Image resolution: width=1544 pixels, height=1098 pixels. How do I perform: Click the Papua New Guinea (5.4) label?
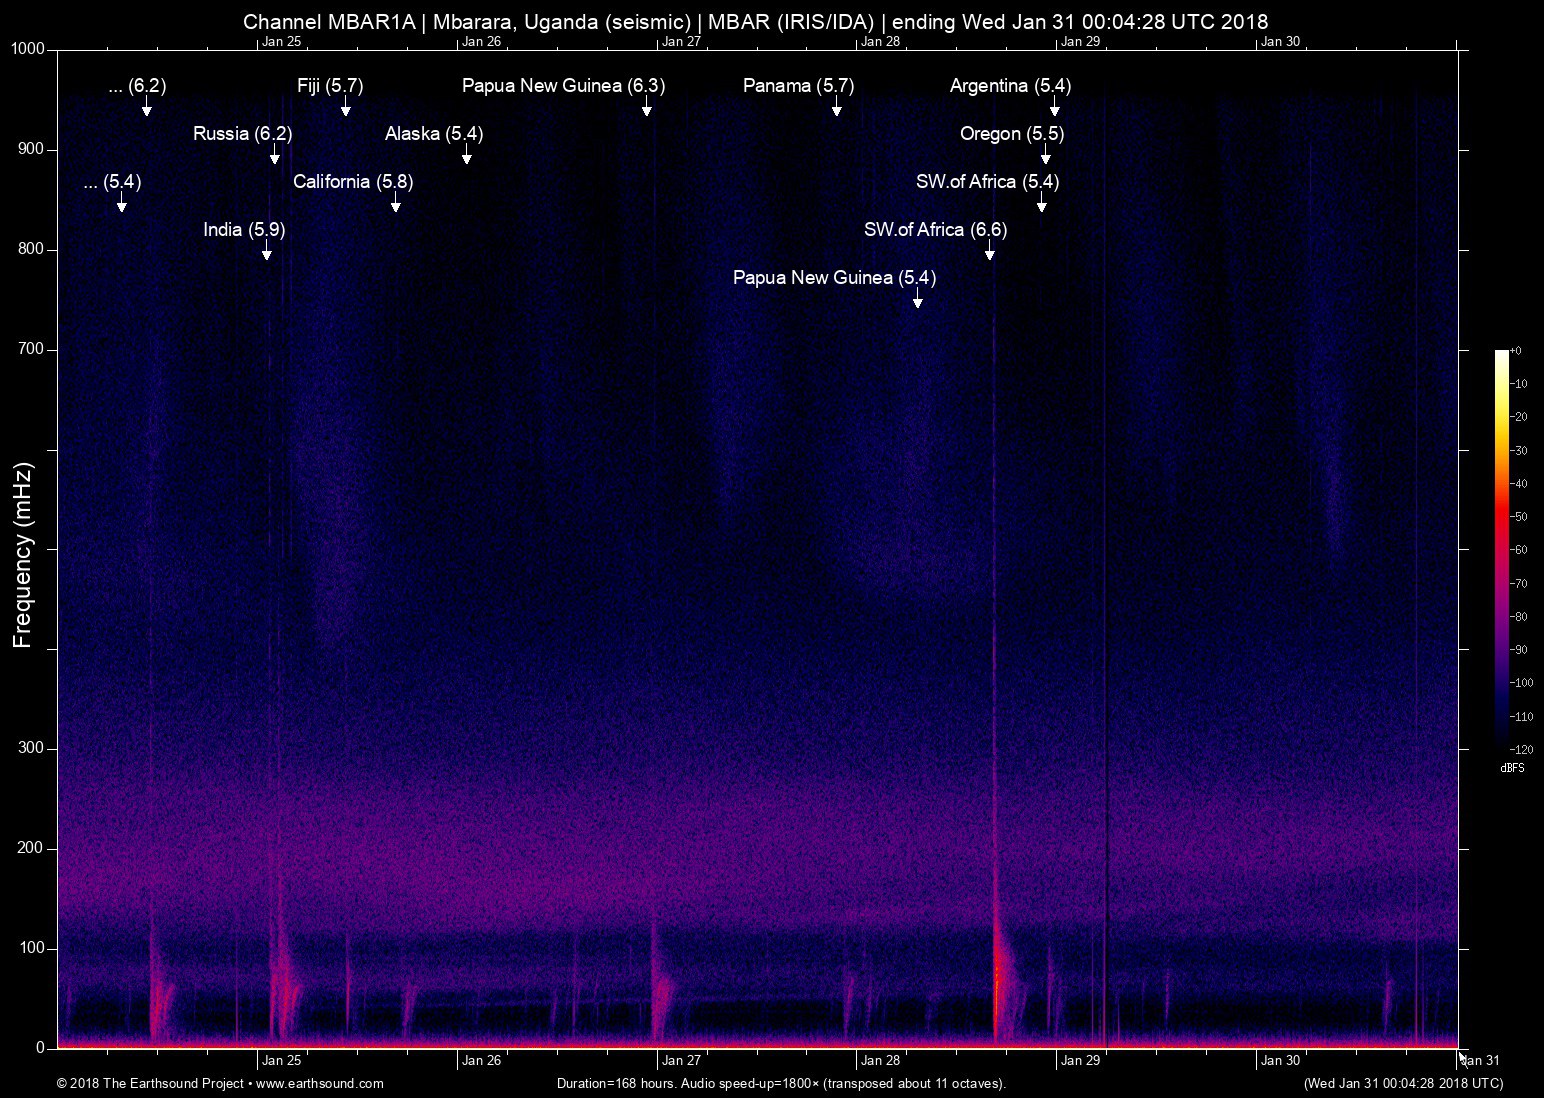[x=836, y=278]
